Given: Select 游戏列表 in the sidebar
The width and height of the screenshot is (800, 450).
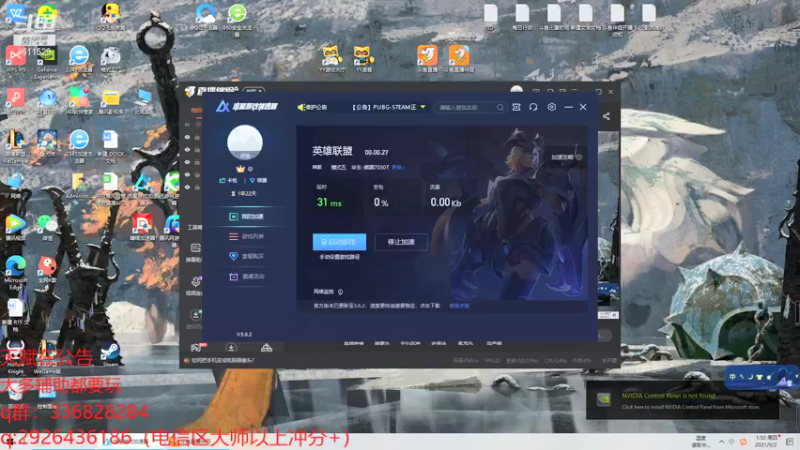Looking at the screenshot, I should (246, 236).
